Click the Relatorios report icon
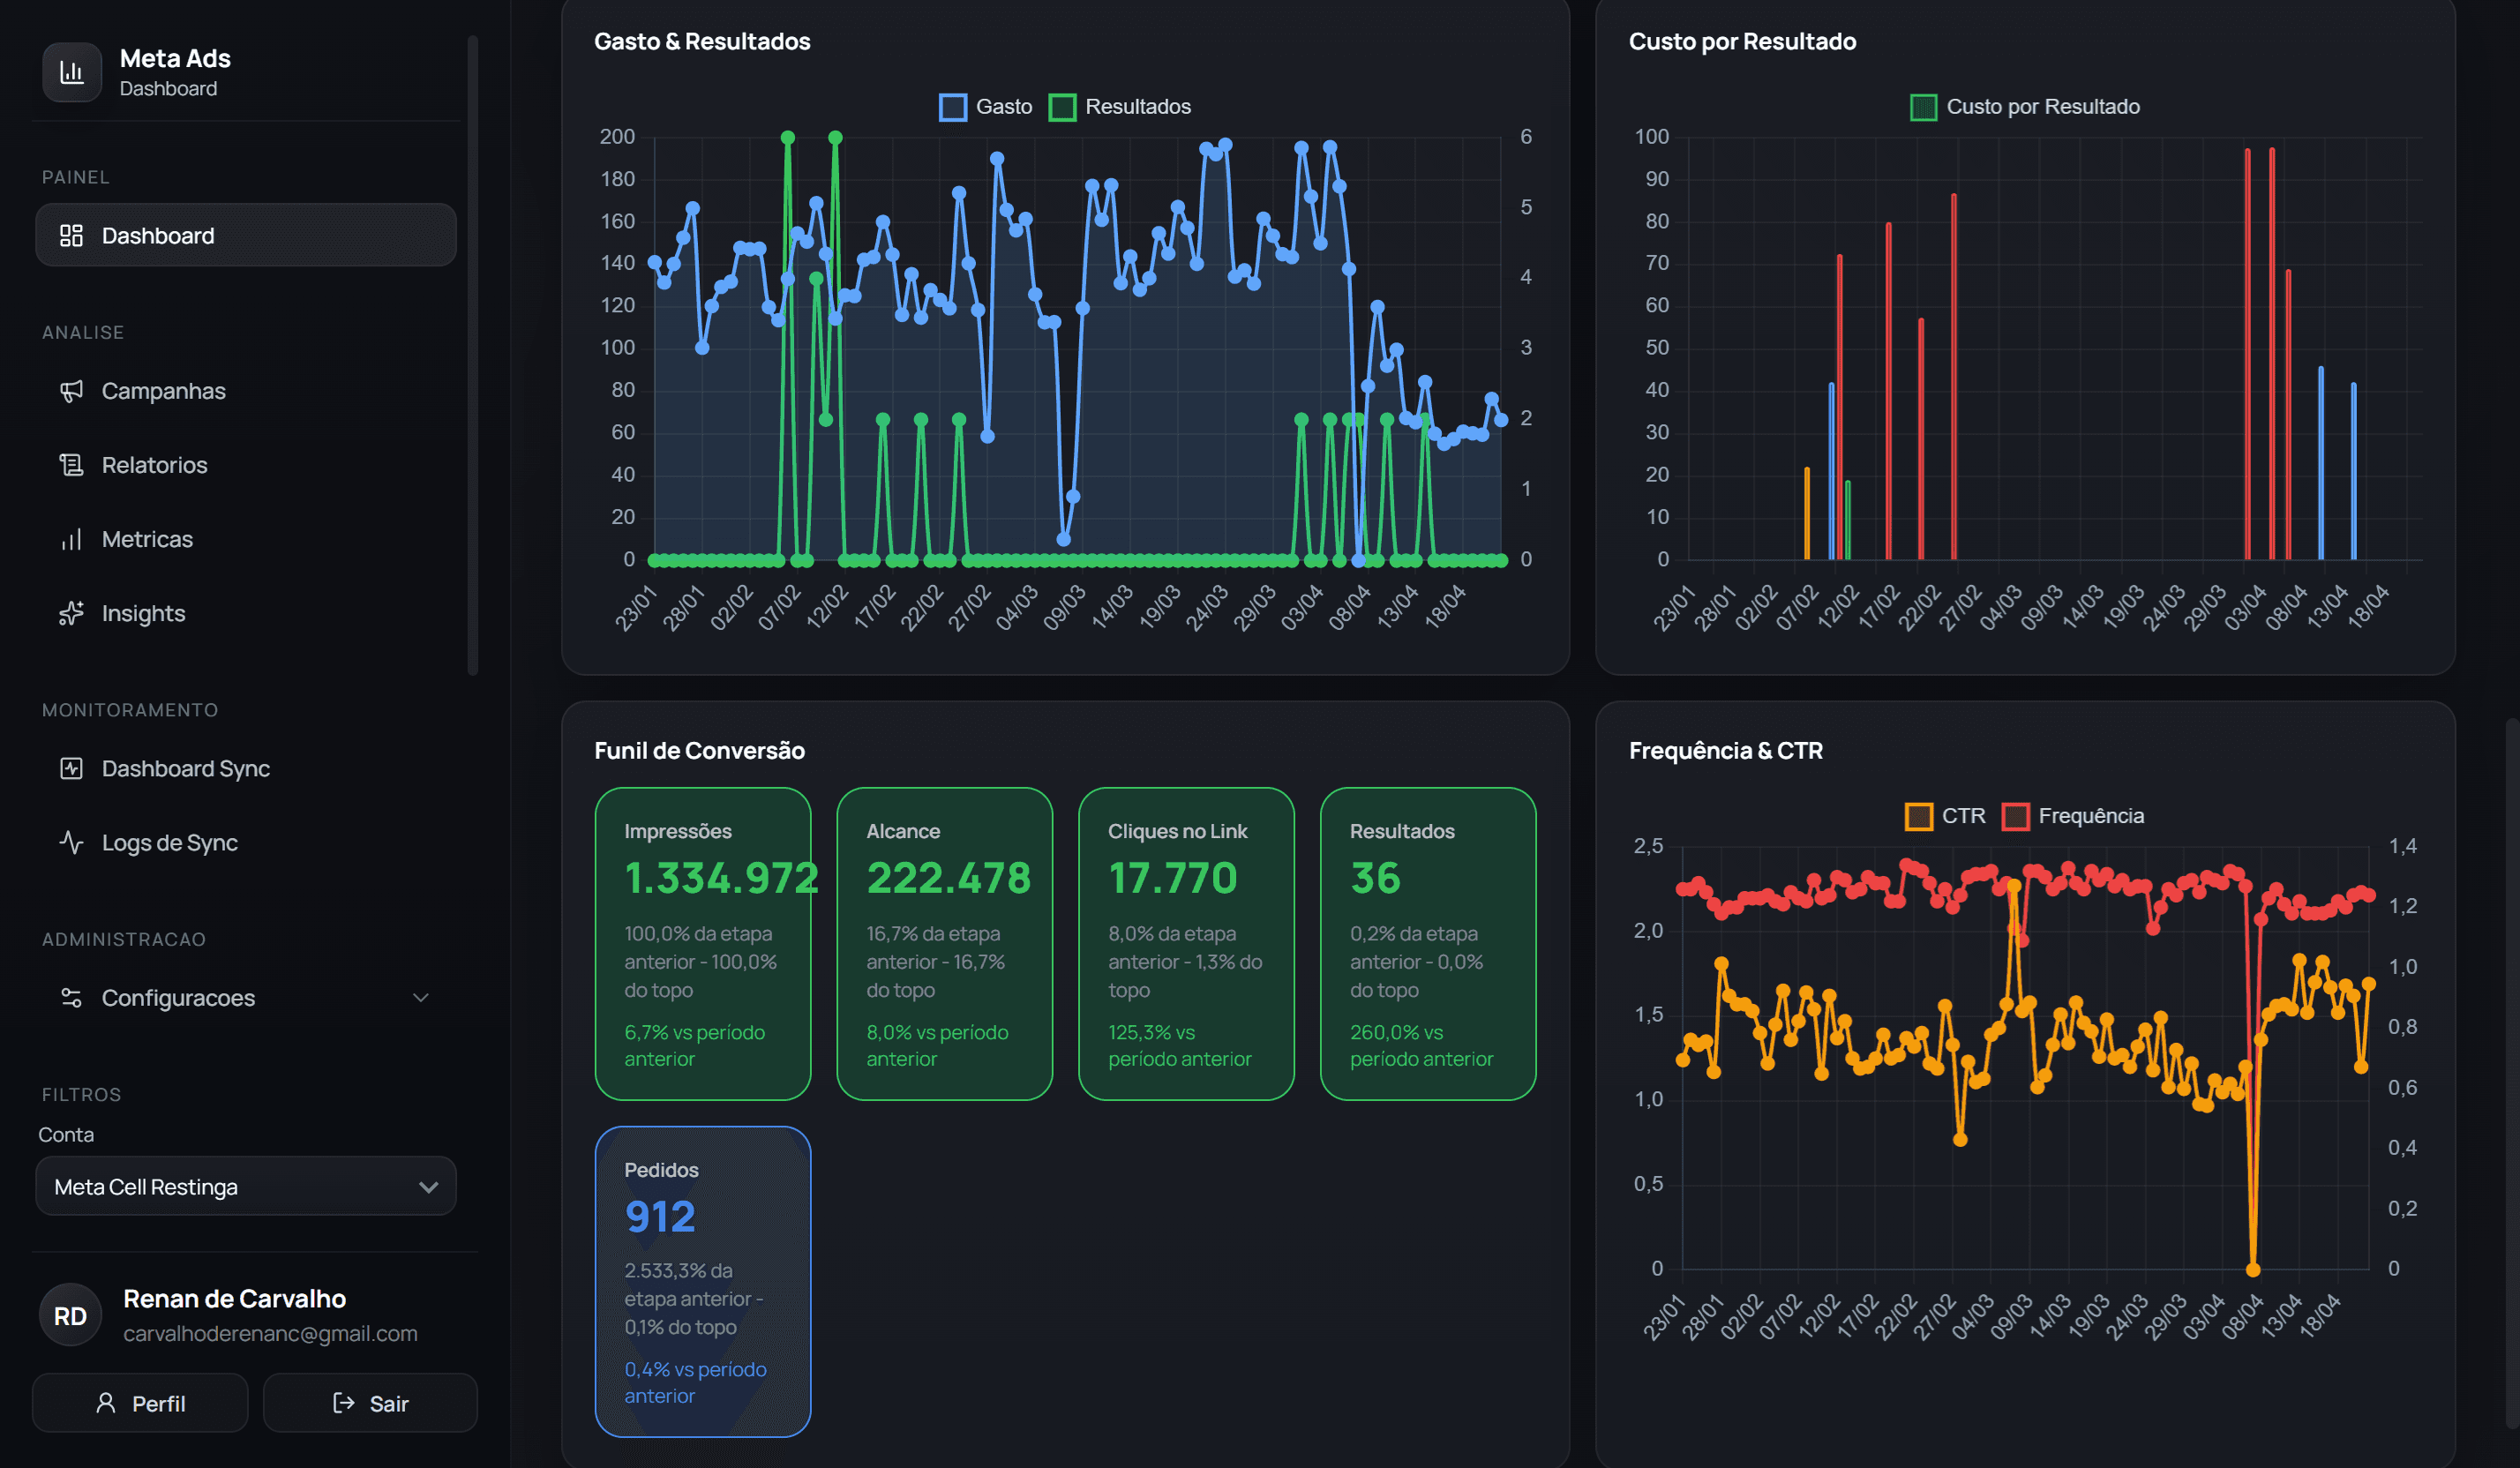 point(71,465)
